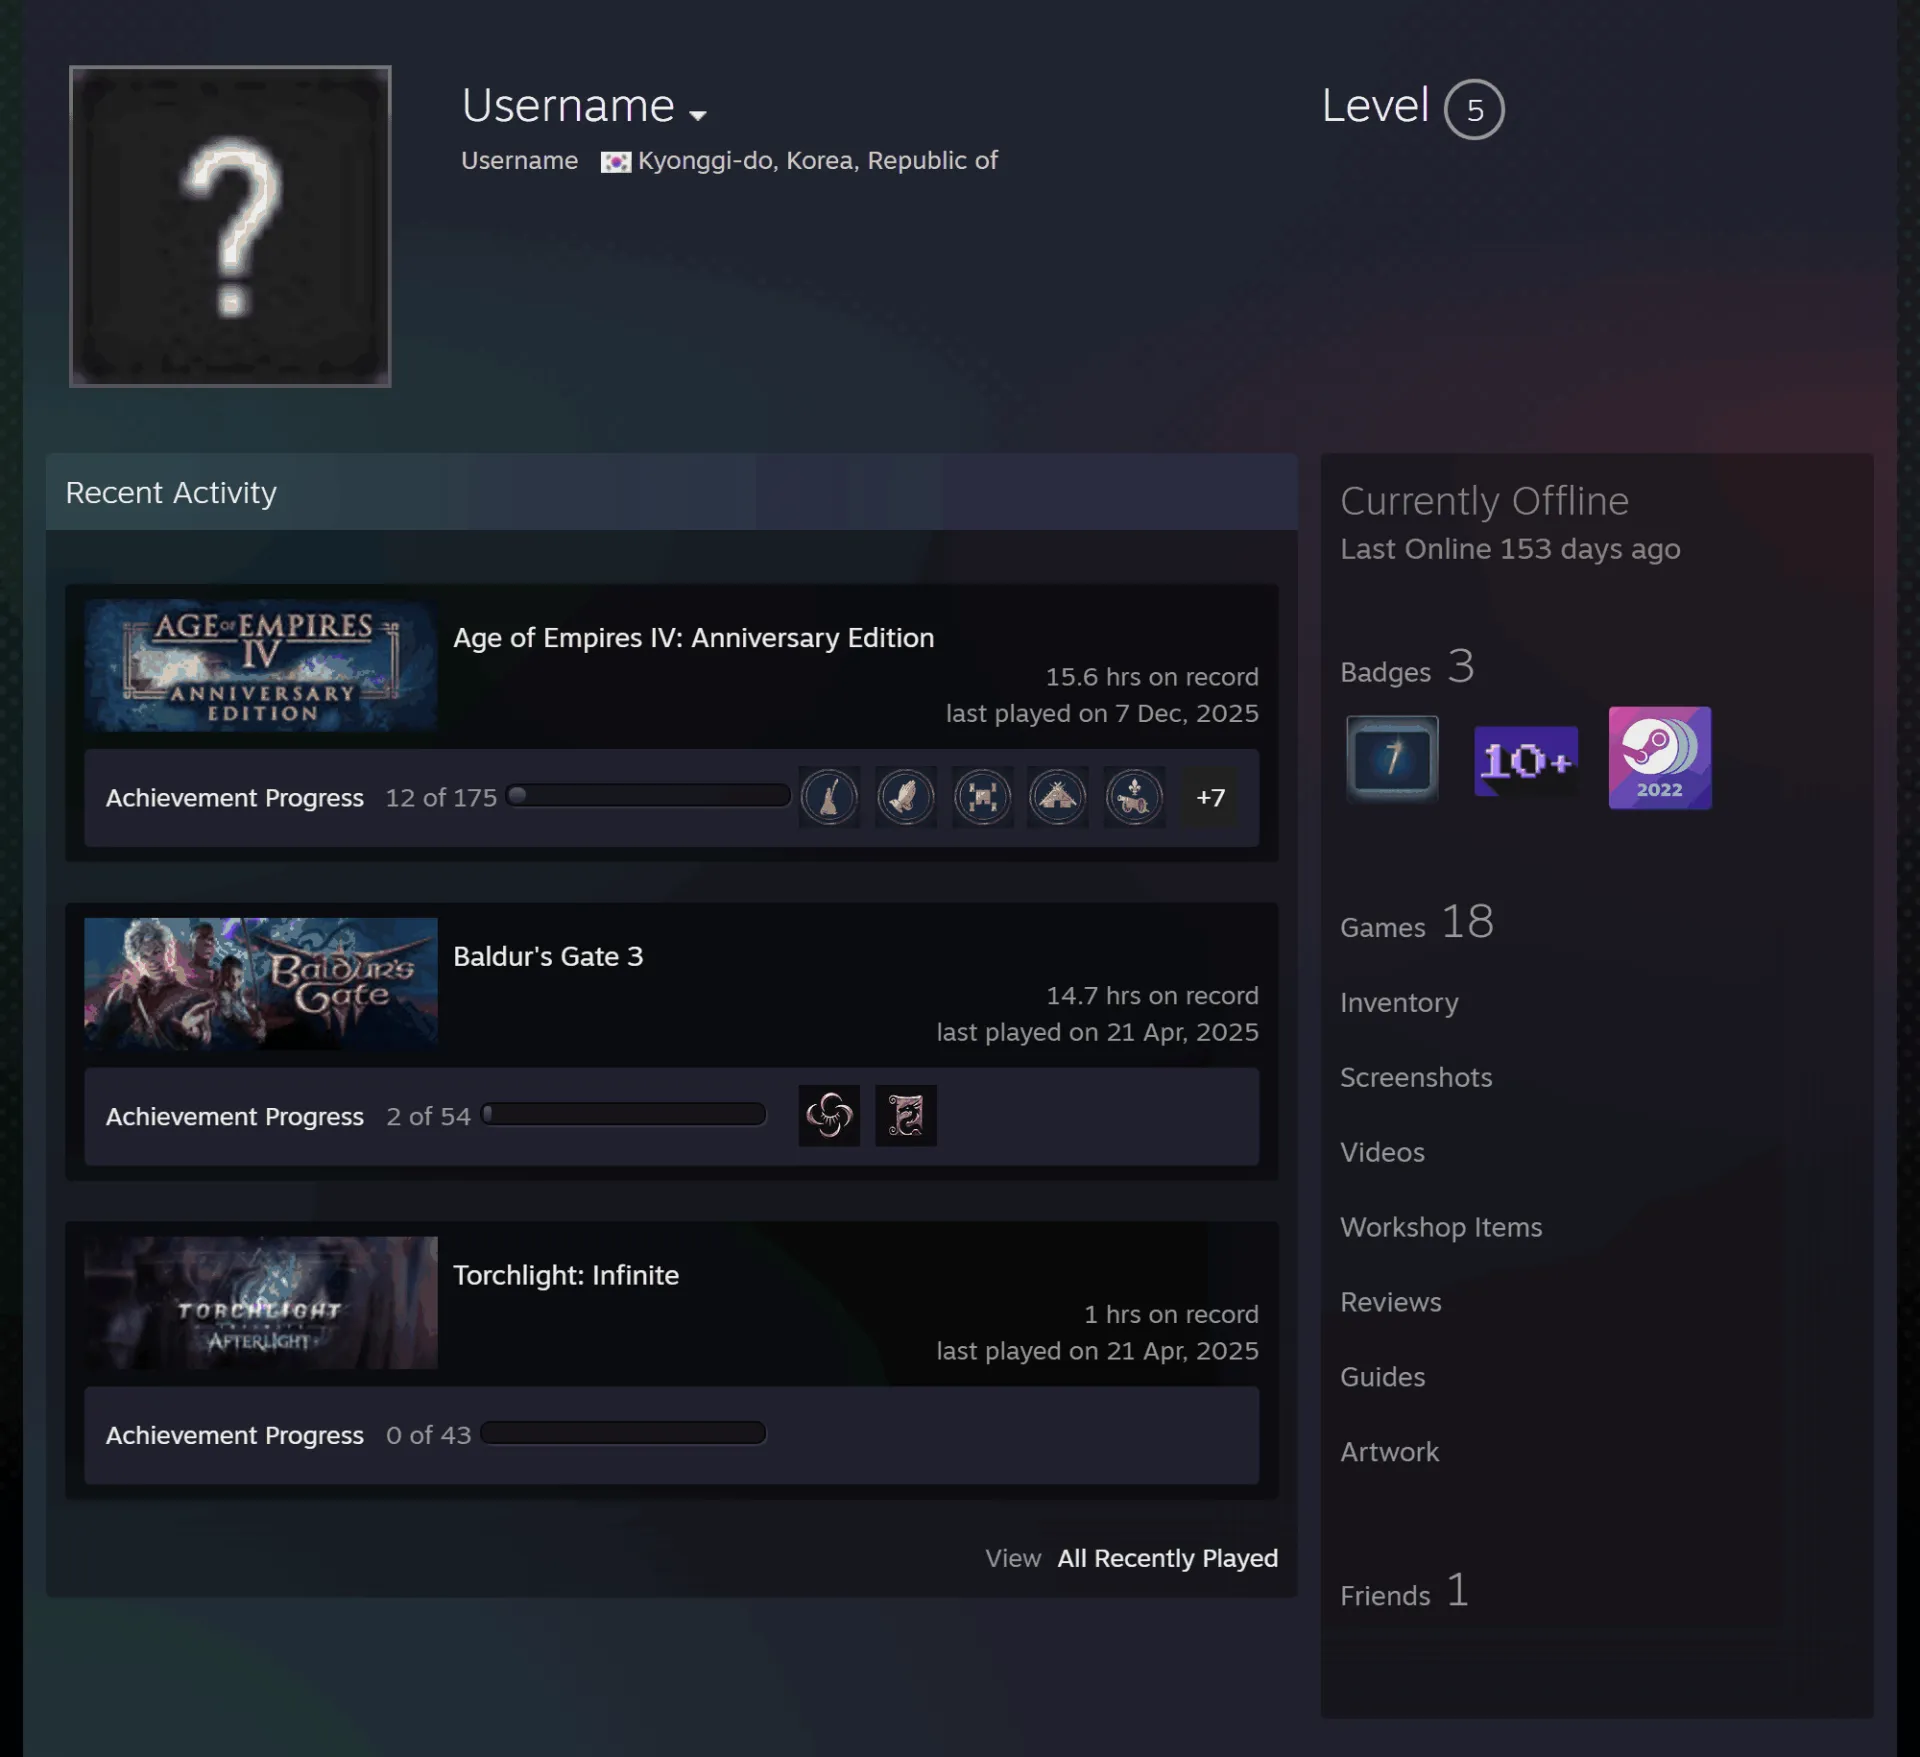
Task: View fourth Age of Empires tent achievement icon
Action: click(x=1058, y=797)
